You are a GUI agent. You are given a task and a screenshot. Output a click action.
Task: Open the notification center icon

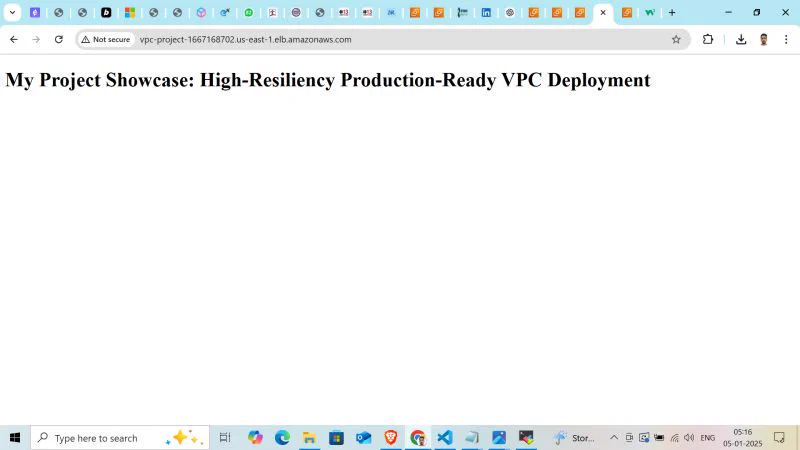[x=779, y=438]
